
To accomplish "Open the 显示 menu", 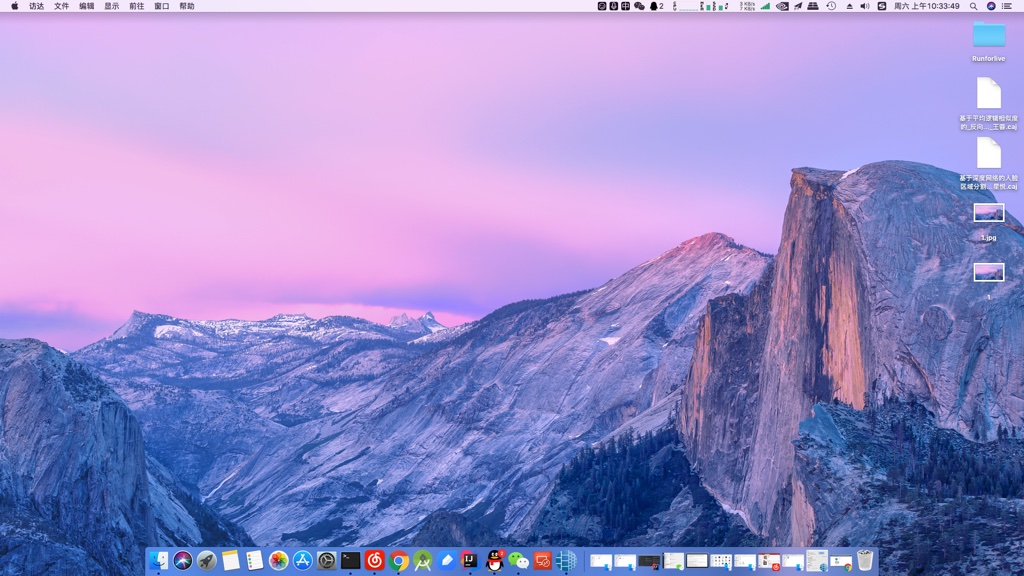I will (x=112, y=6).
